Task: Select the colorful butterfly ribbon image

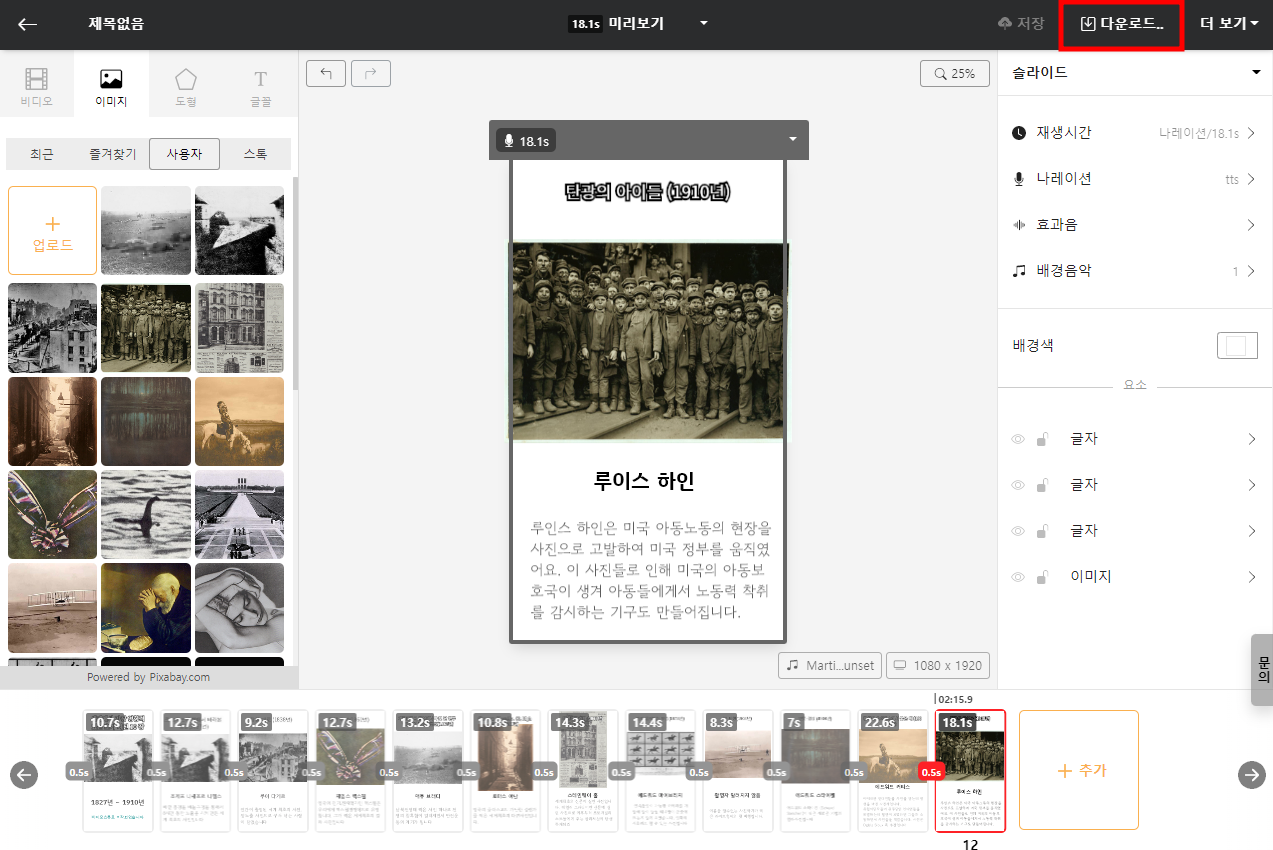Action: click(52, 515)
